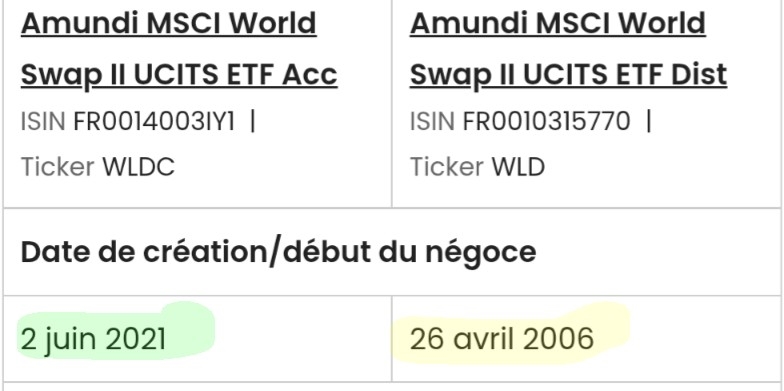This screenshot has width=784, height=391.
Task: Click the green highlight behind the date
Action: click(x=116, y=330)
